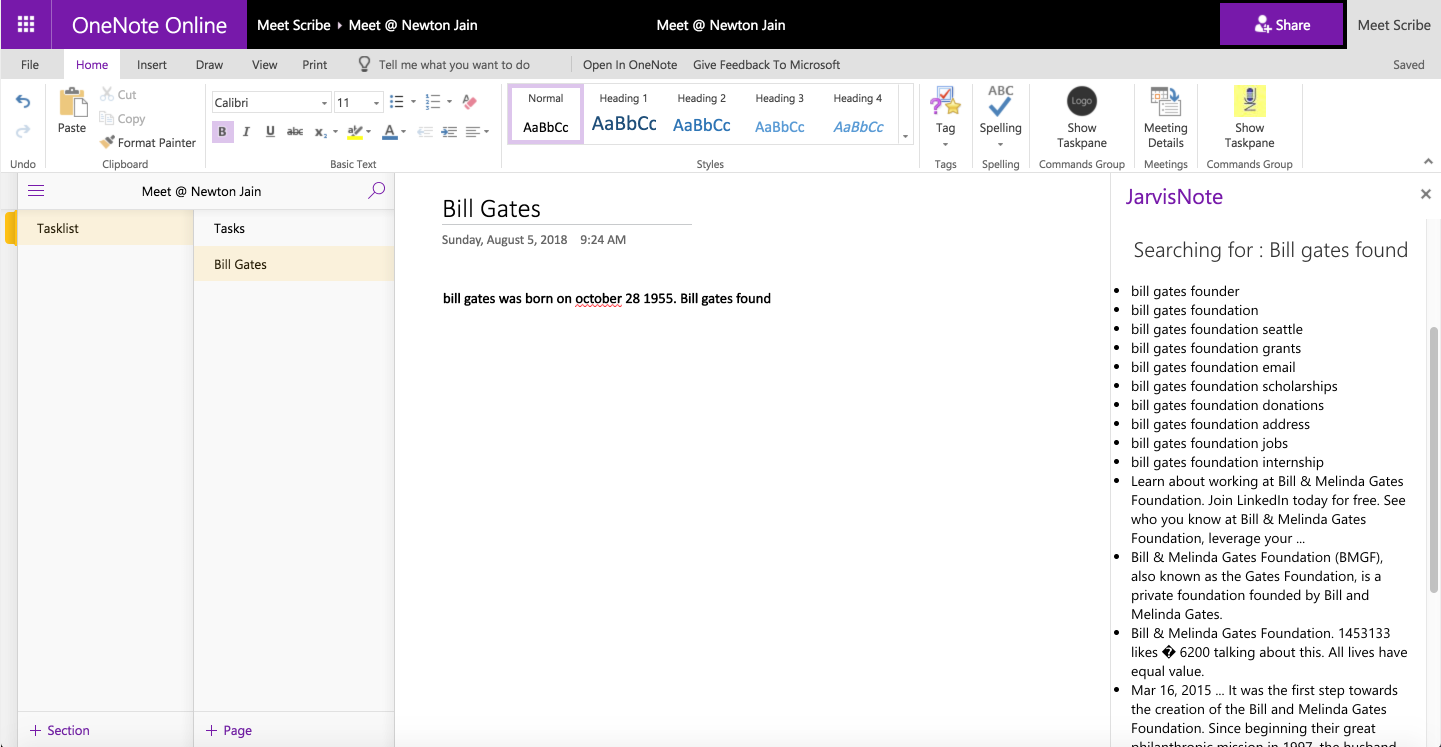The width and height of the screenshot is (1441, 747).
Task: Apply the Heading 1 style
Action: 624,114
